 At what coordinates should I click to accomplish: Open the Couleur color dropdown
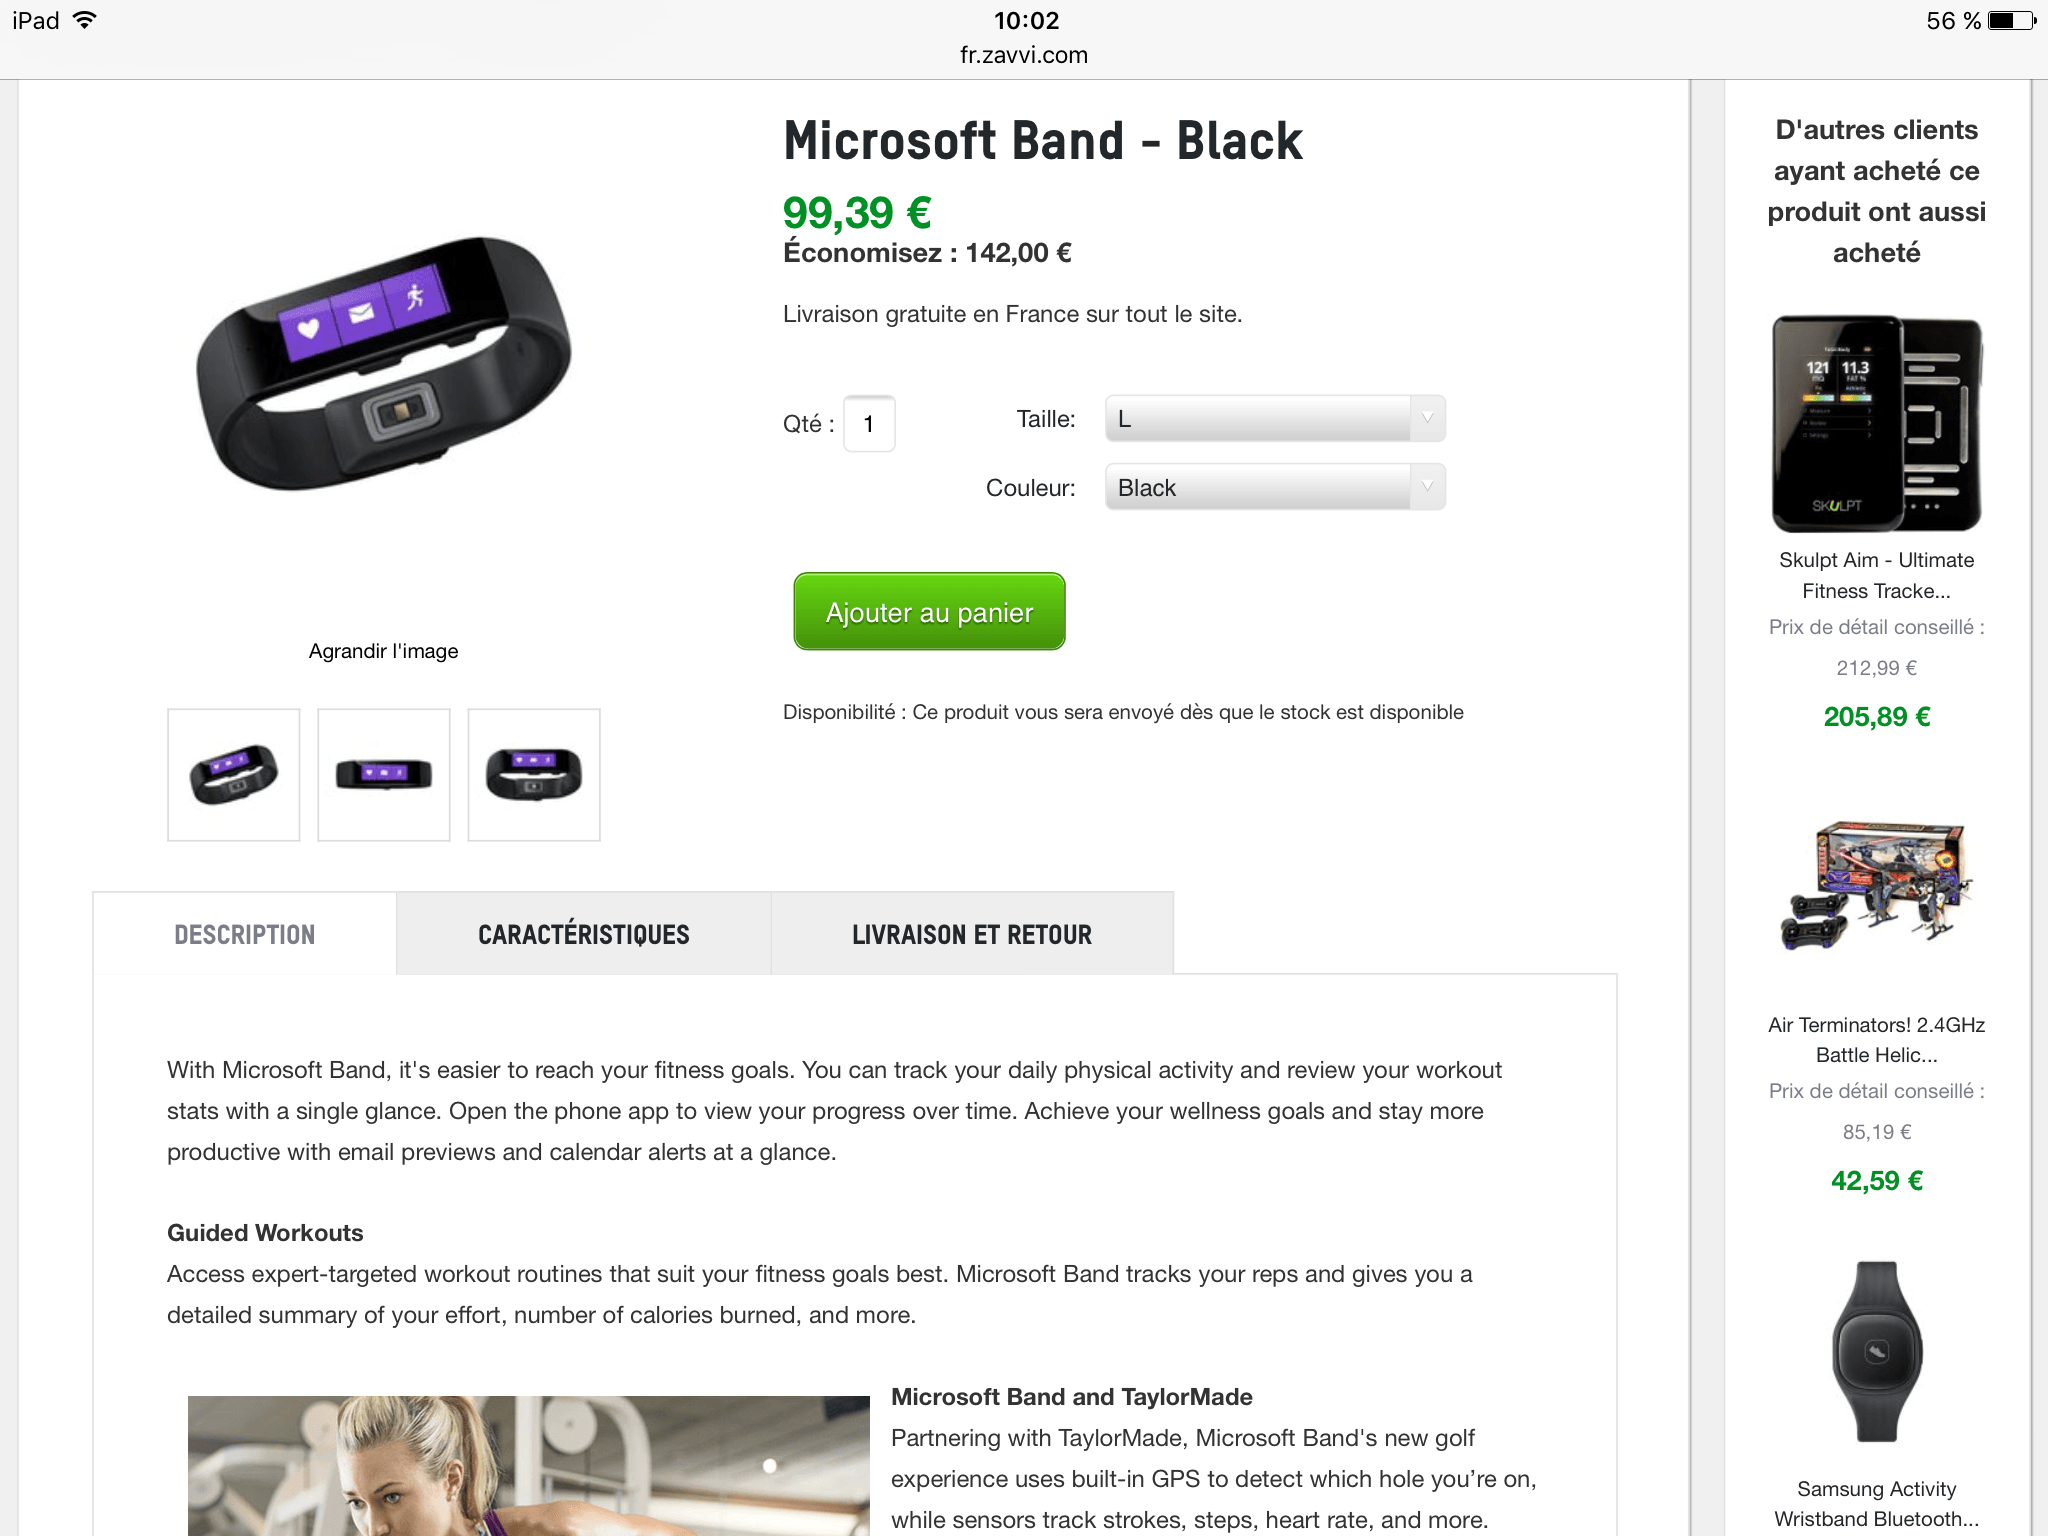(1274, 488)
